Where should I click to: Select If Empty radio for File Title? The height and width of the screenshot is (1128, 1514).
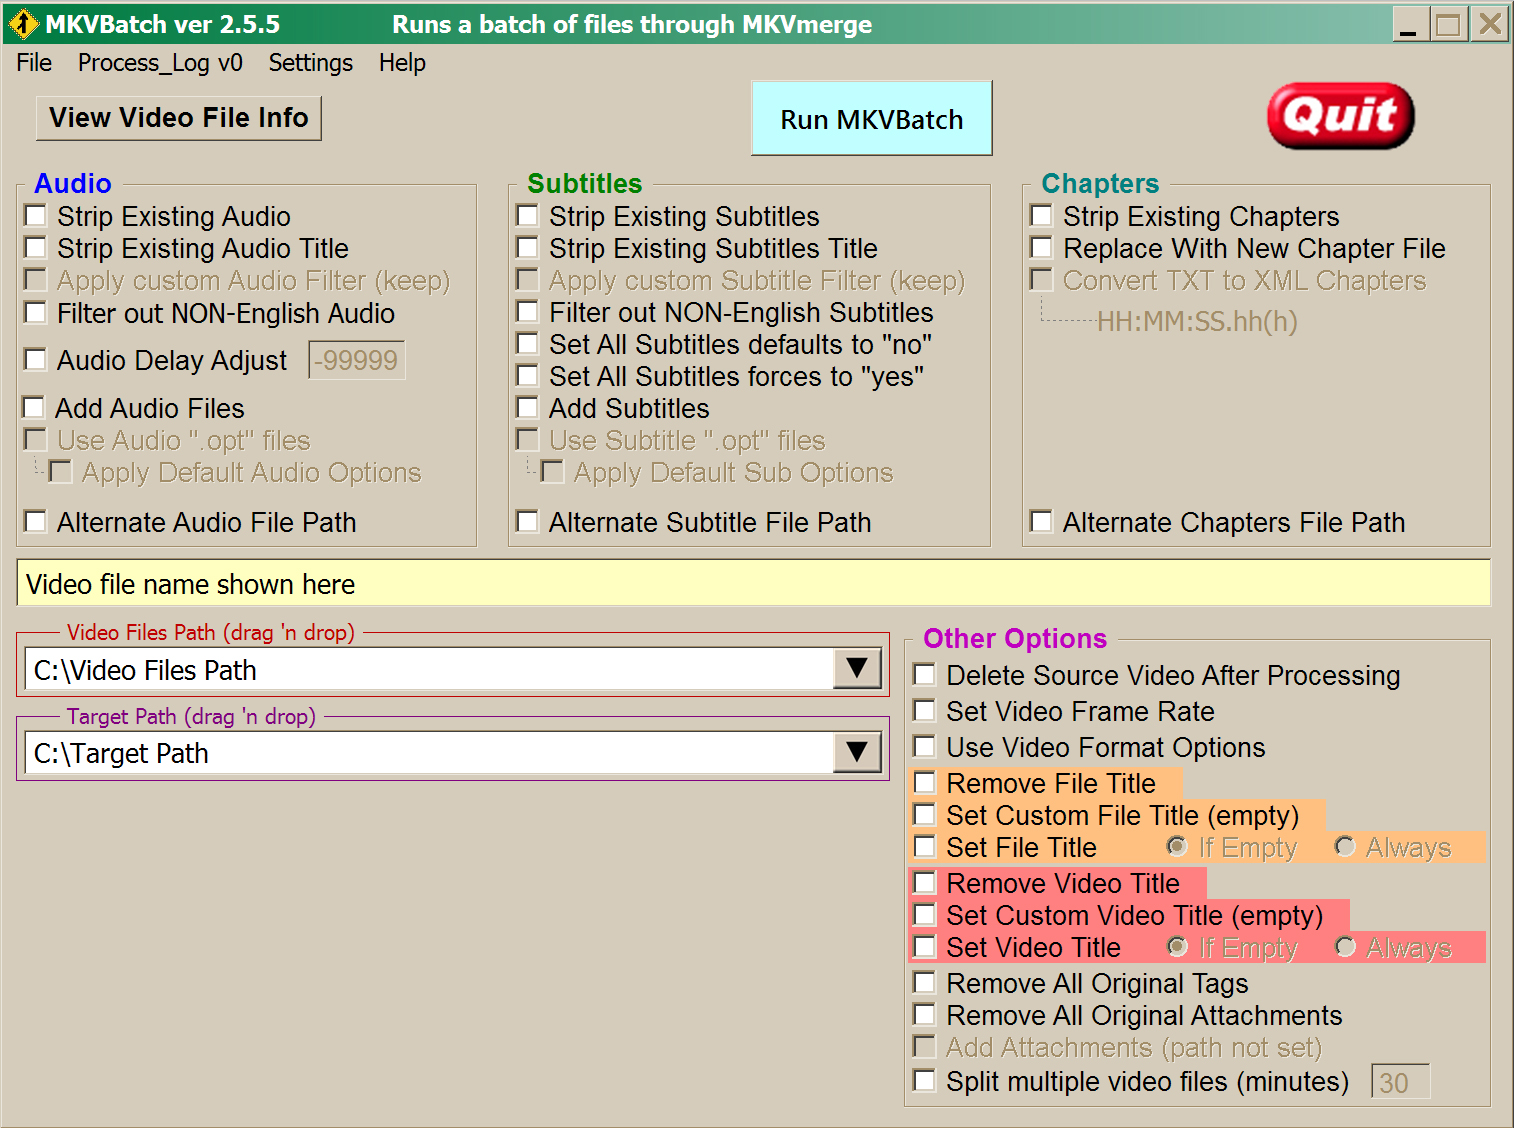coord(1178,847)
